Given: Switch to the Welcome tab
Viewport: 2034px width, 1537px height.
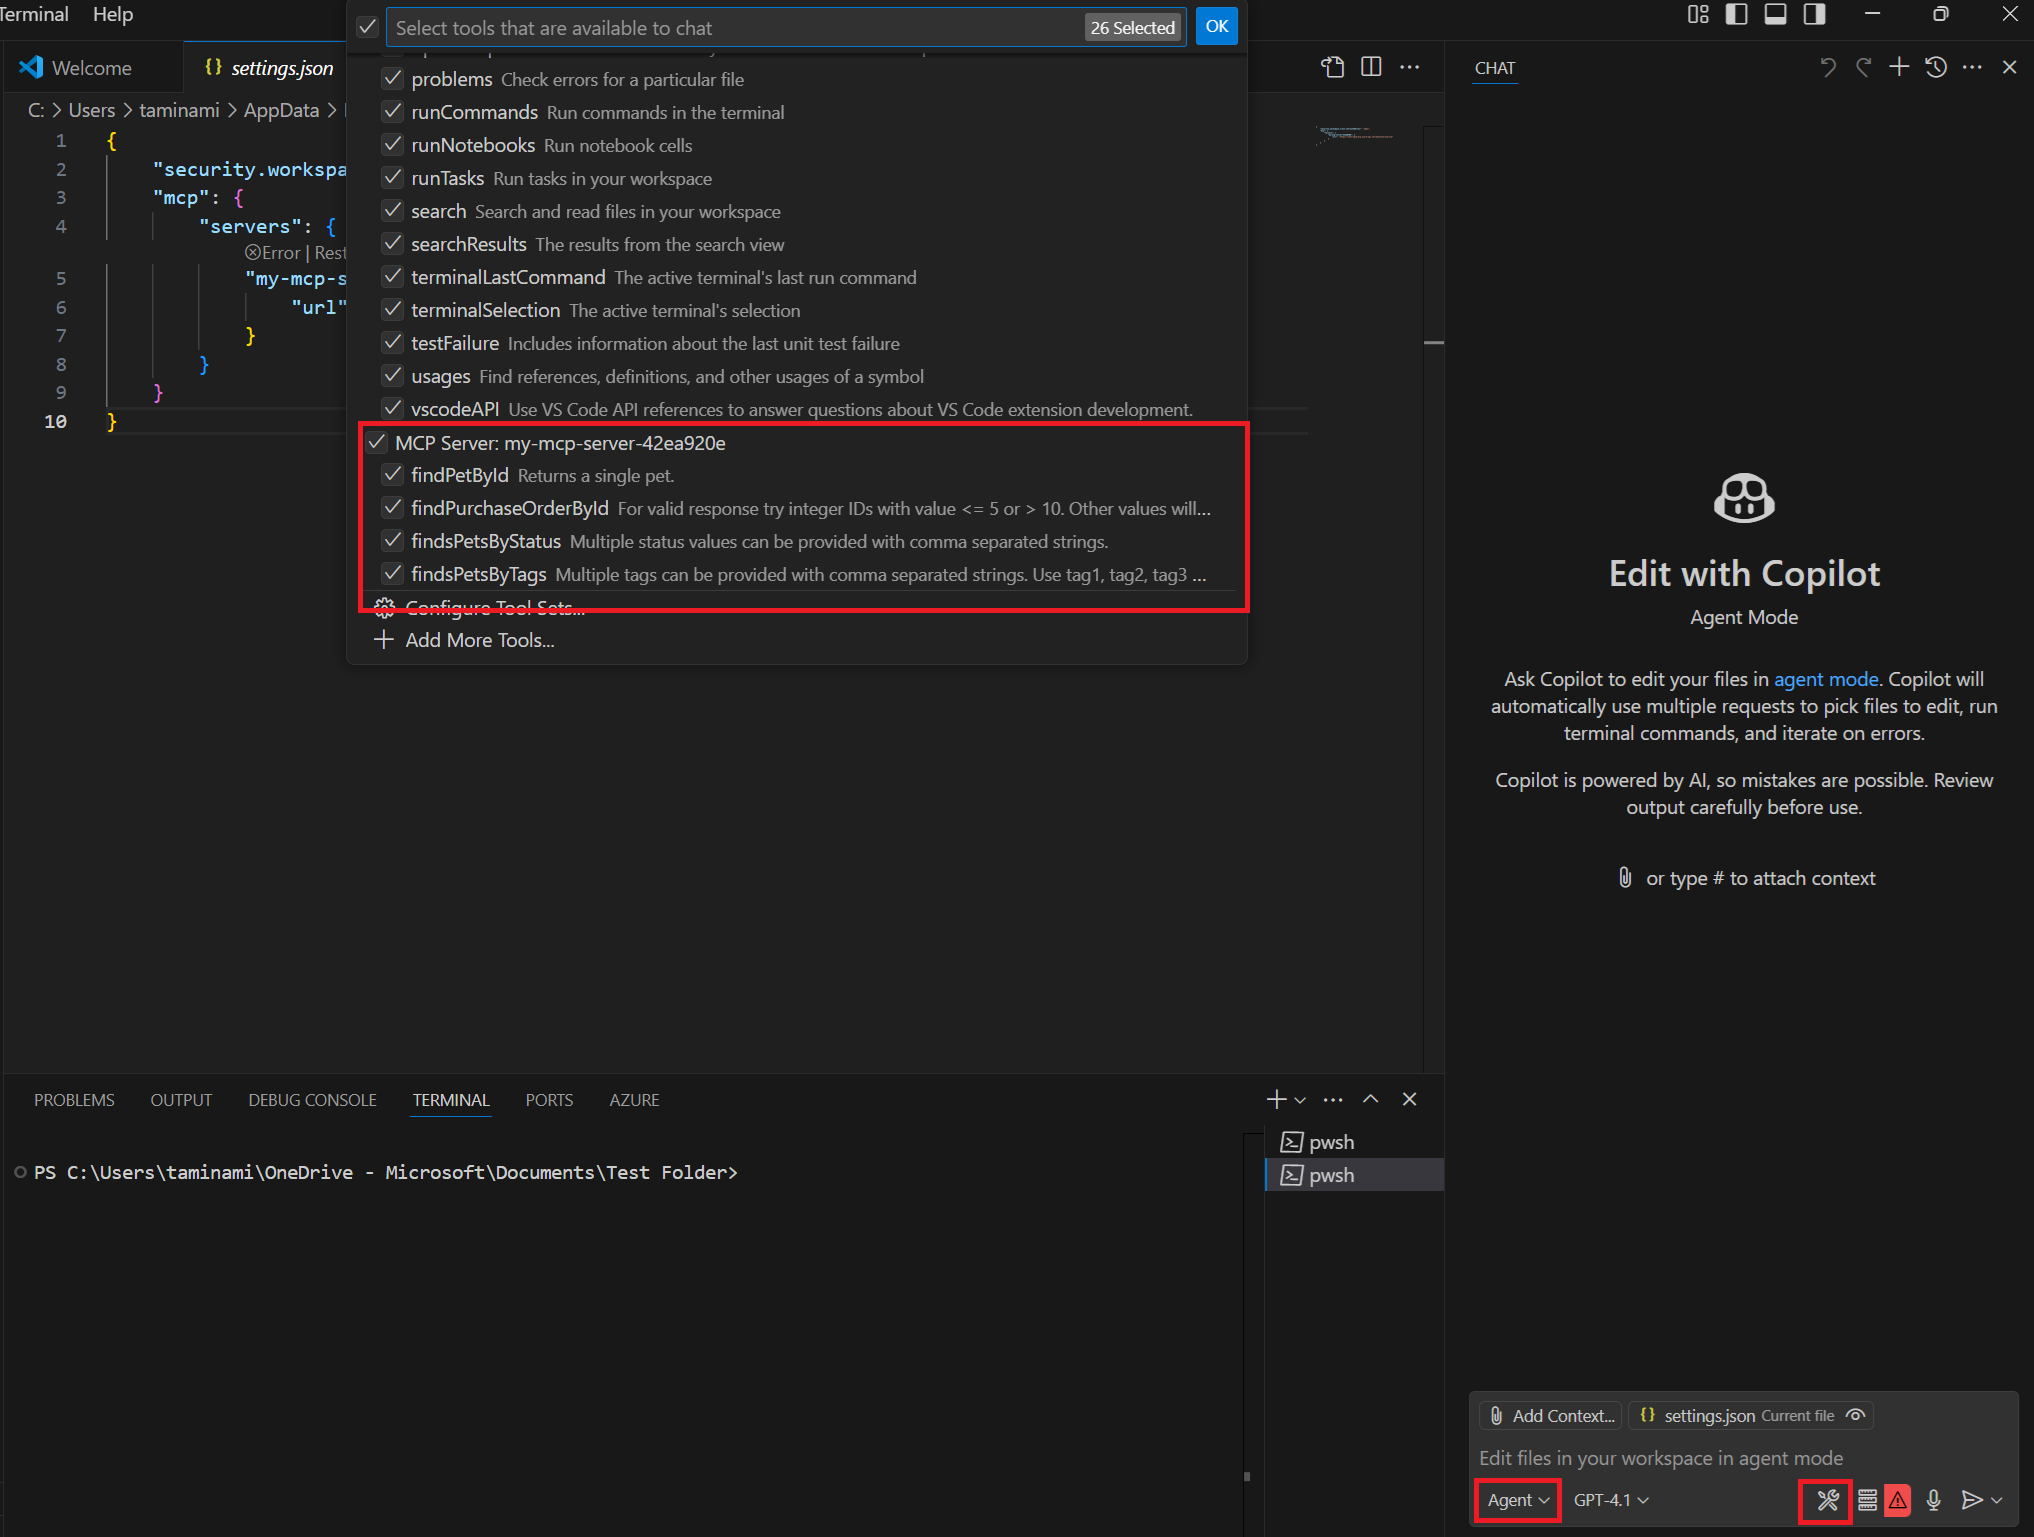Looking at the screenshot, I should pos(91,67).
